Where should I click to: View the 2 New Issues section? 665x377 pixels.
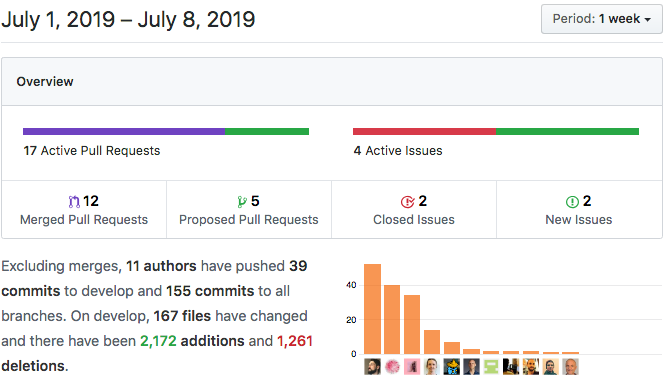click(x=579, y=210)
